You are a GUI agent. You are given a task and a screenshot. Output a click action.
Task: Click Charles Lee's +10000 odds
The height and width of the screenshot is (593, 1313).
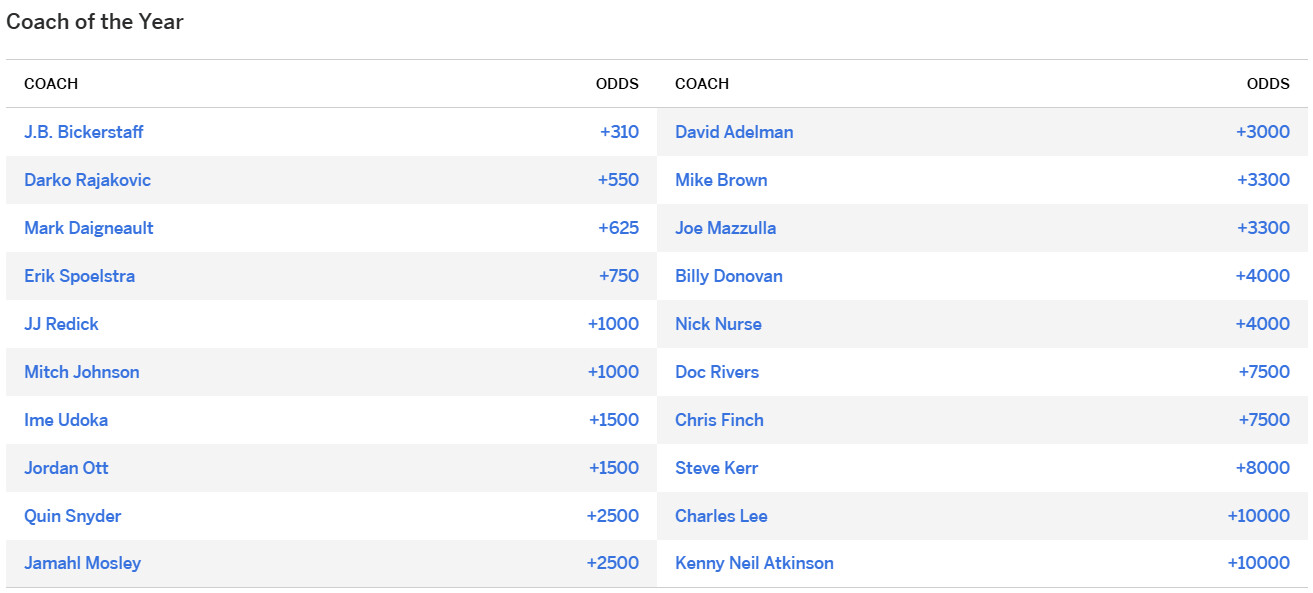pyautogui.click(x=1258, y=516)
